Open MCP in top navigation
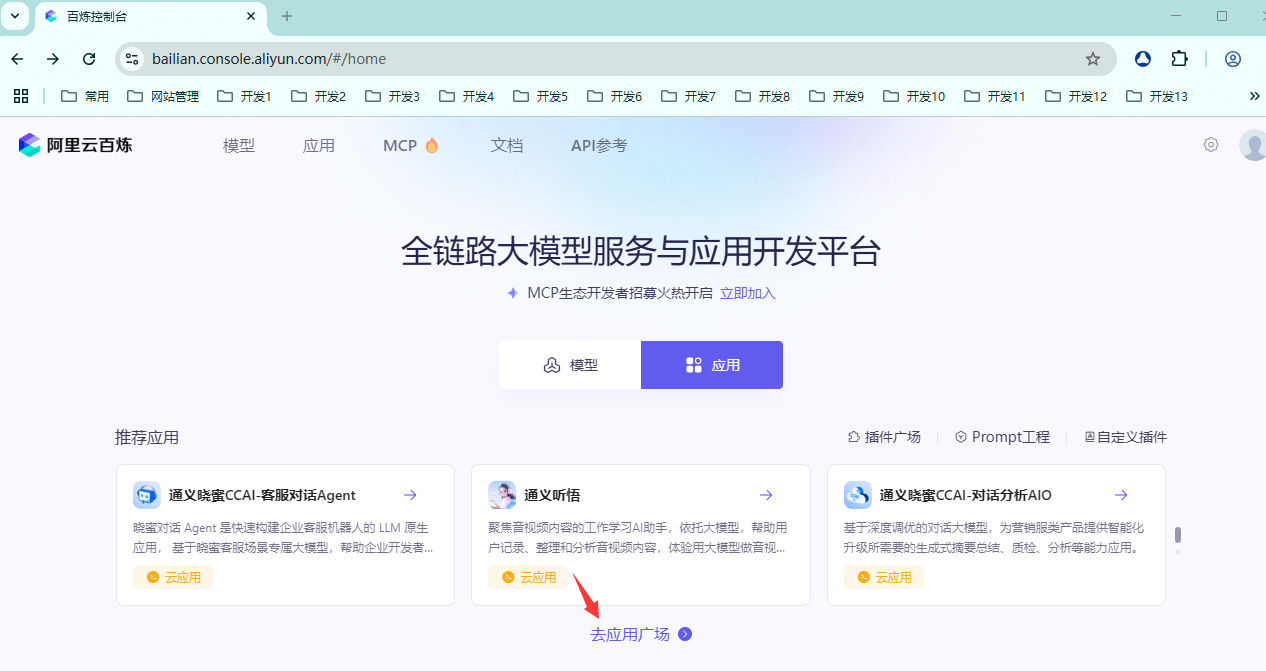 400,145
